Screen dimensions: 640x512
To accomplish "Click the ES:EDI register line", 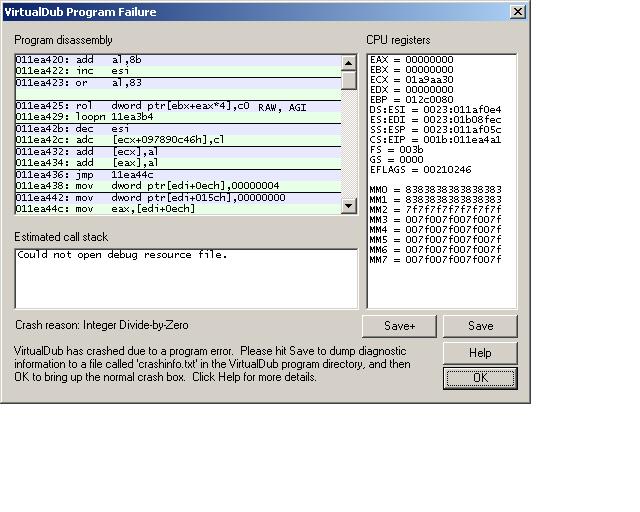I will click(x=435, y=120).
